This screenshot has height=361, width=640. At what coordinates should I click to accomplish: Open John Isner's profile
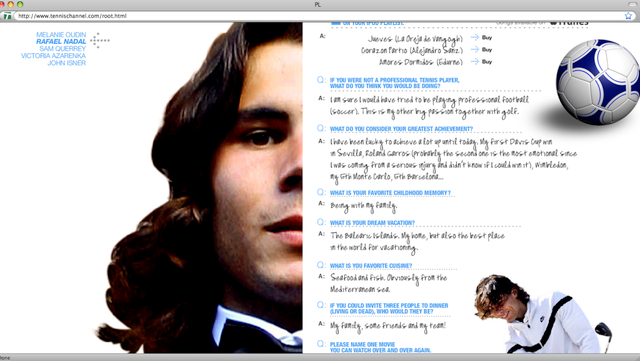point(67,63)
